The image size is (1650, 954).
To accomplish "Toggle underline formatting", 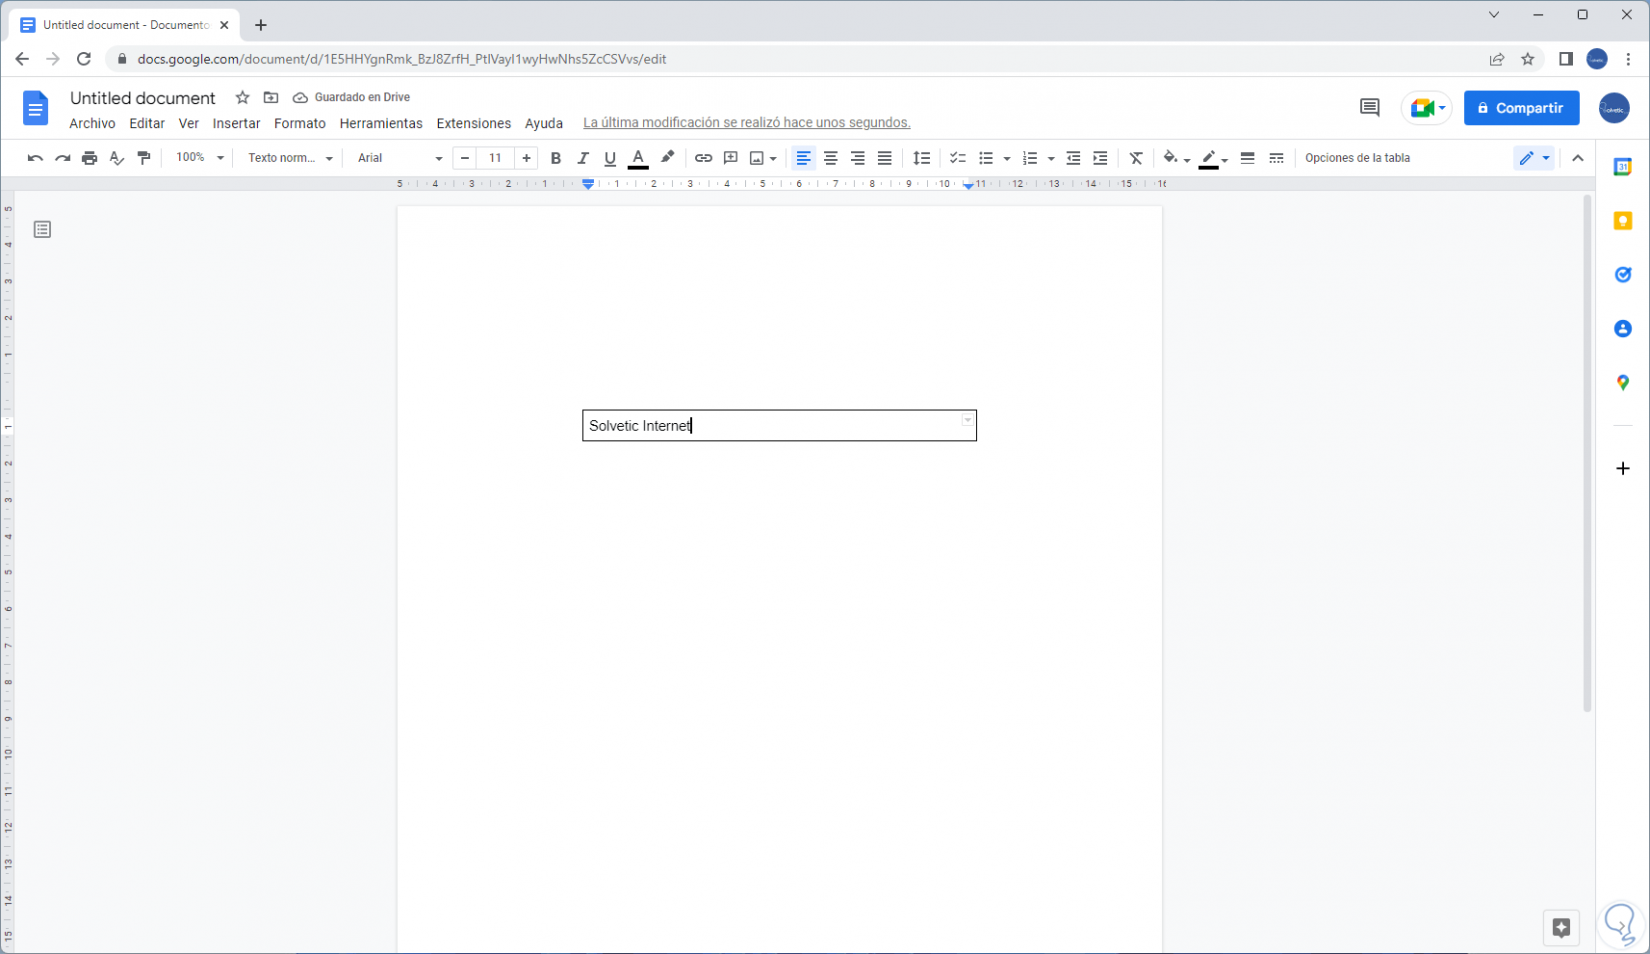I will tap(610, 158).
